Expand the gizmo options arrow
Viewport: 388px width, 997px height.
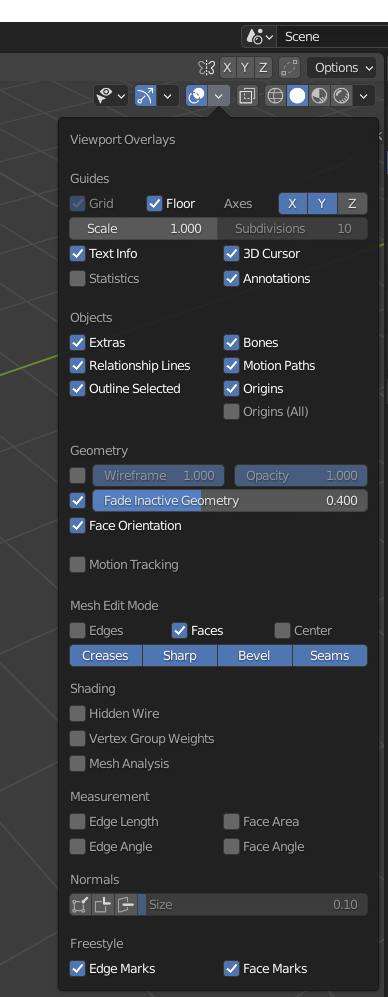[x=167, y=96]
